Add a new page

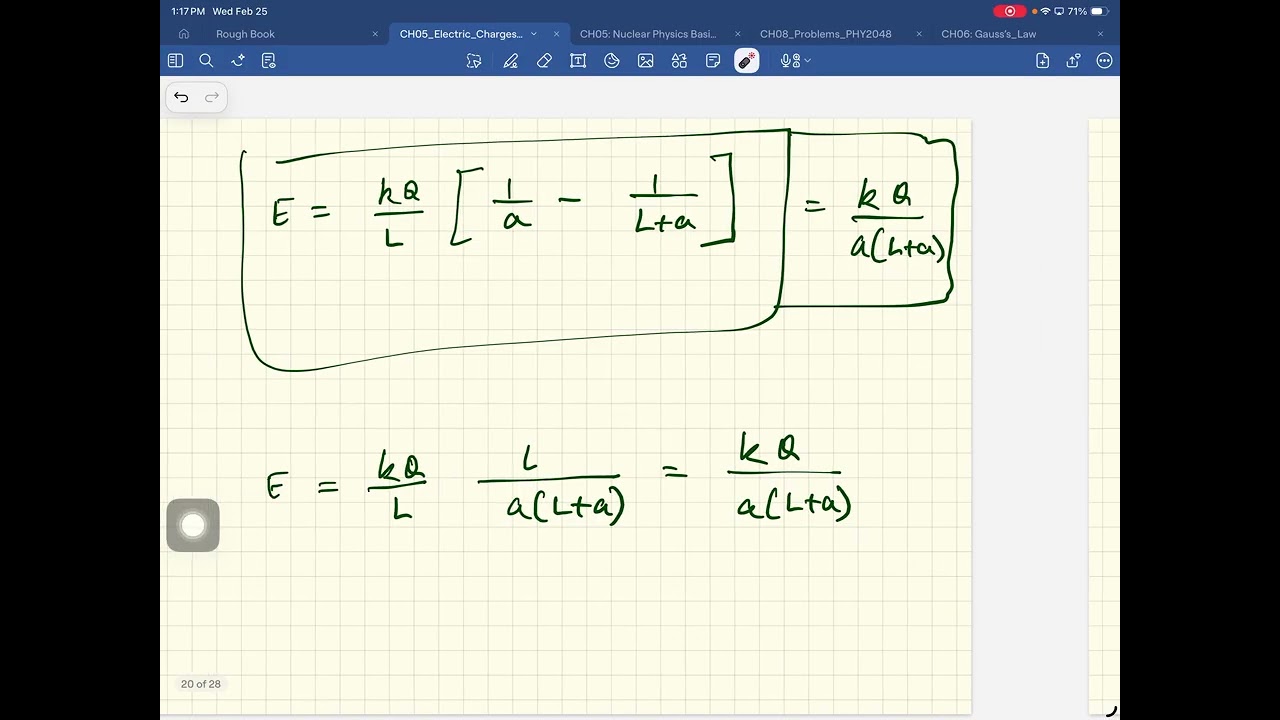[1042, 61]
